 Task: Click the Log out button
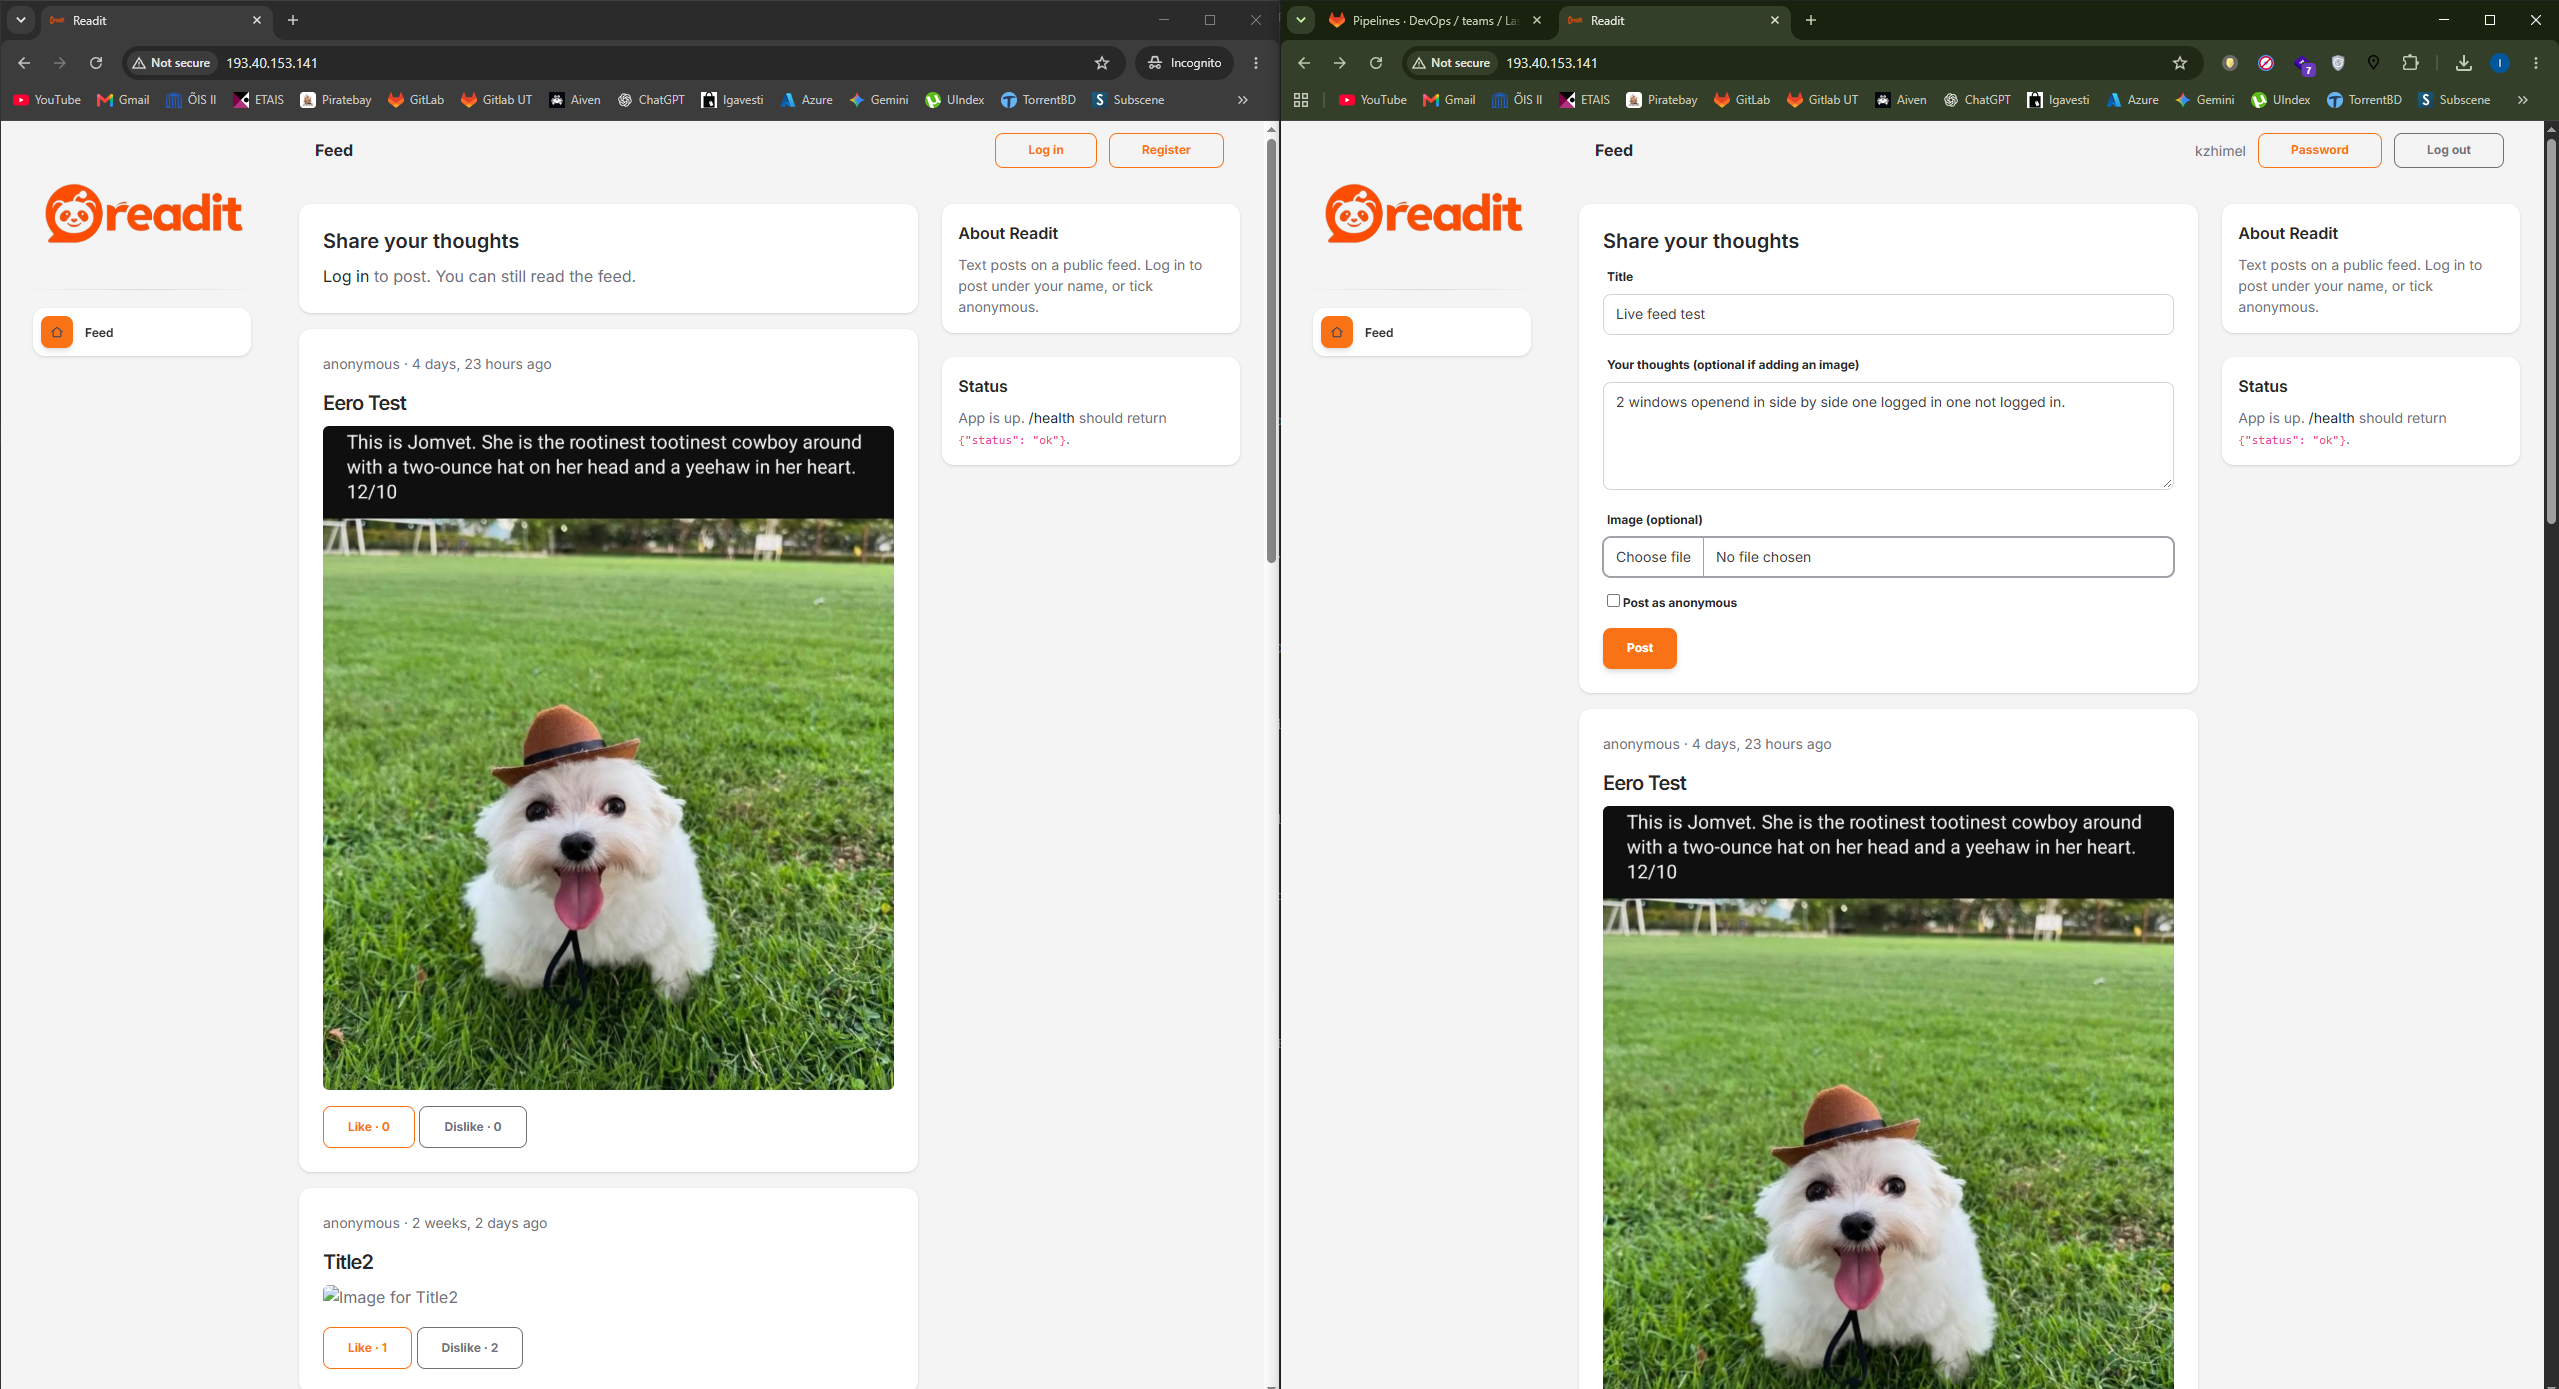click(2448, 150)
